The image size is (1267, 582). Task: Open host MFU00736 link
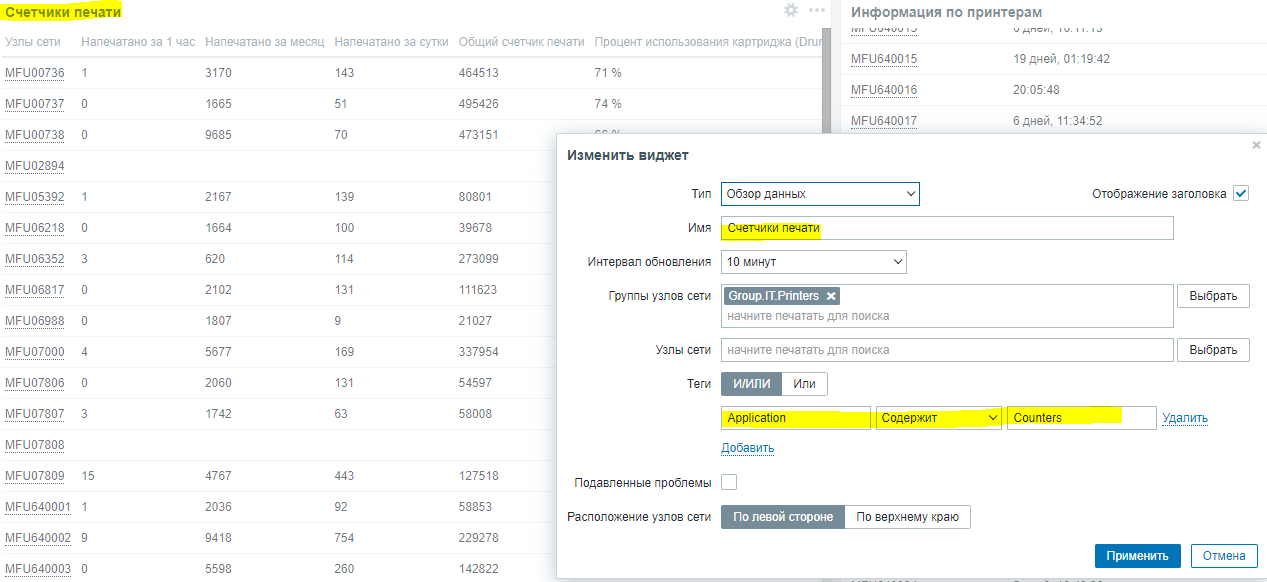pyautogui.click(x=35, y=73)
